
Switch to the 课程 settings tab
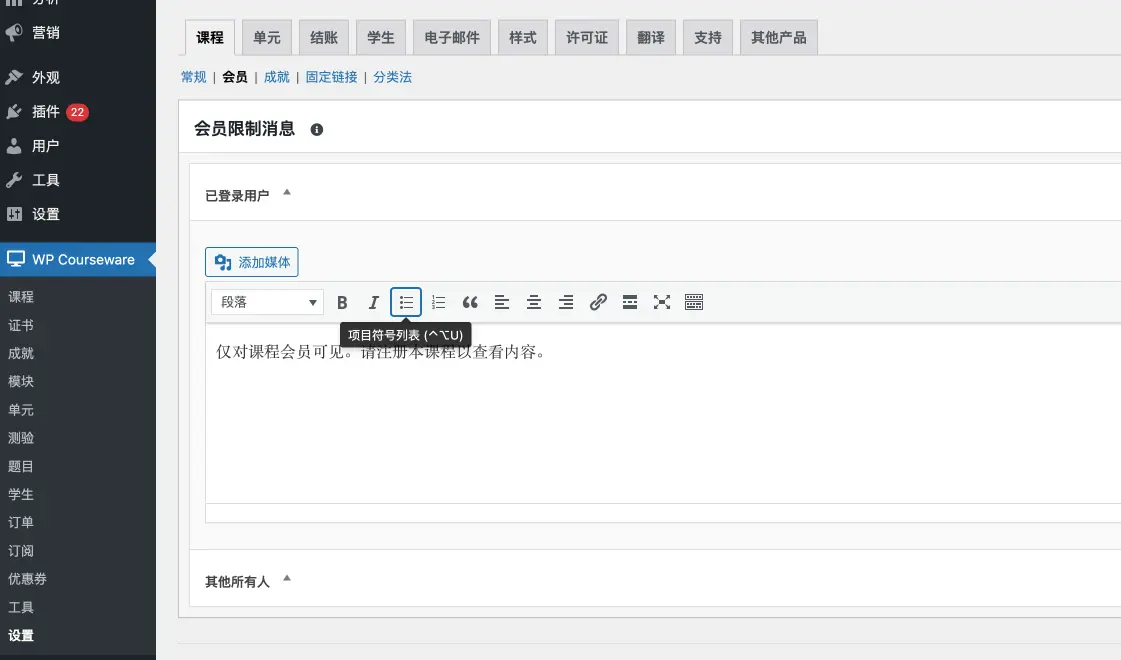pos(209,38)
